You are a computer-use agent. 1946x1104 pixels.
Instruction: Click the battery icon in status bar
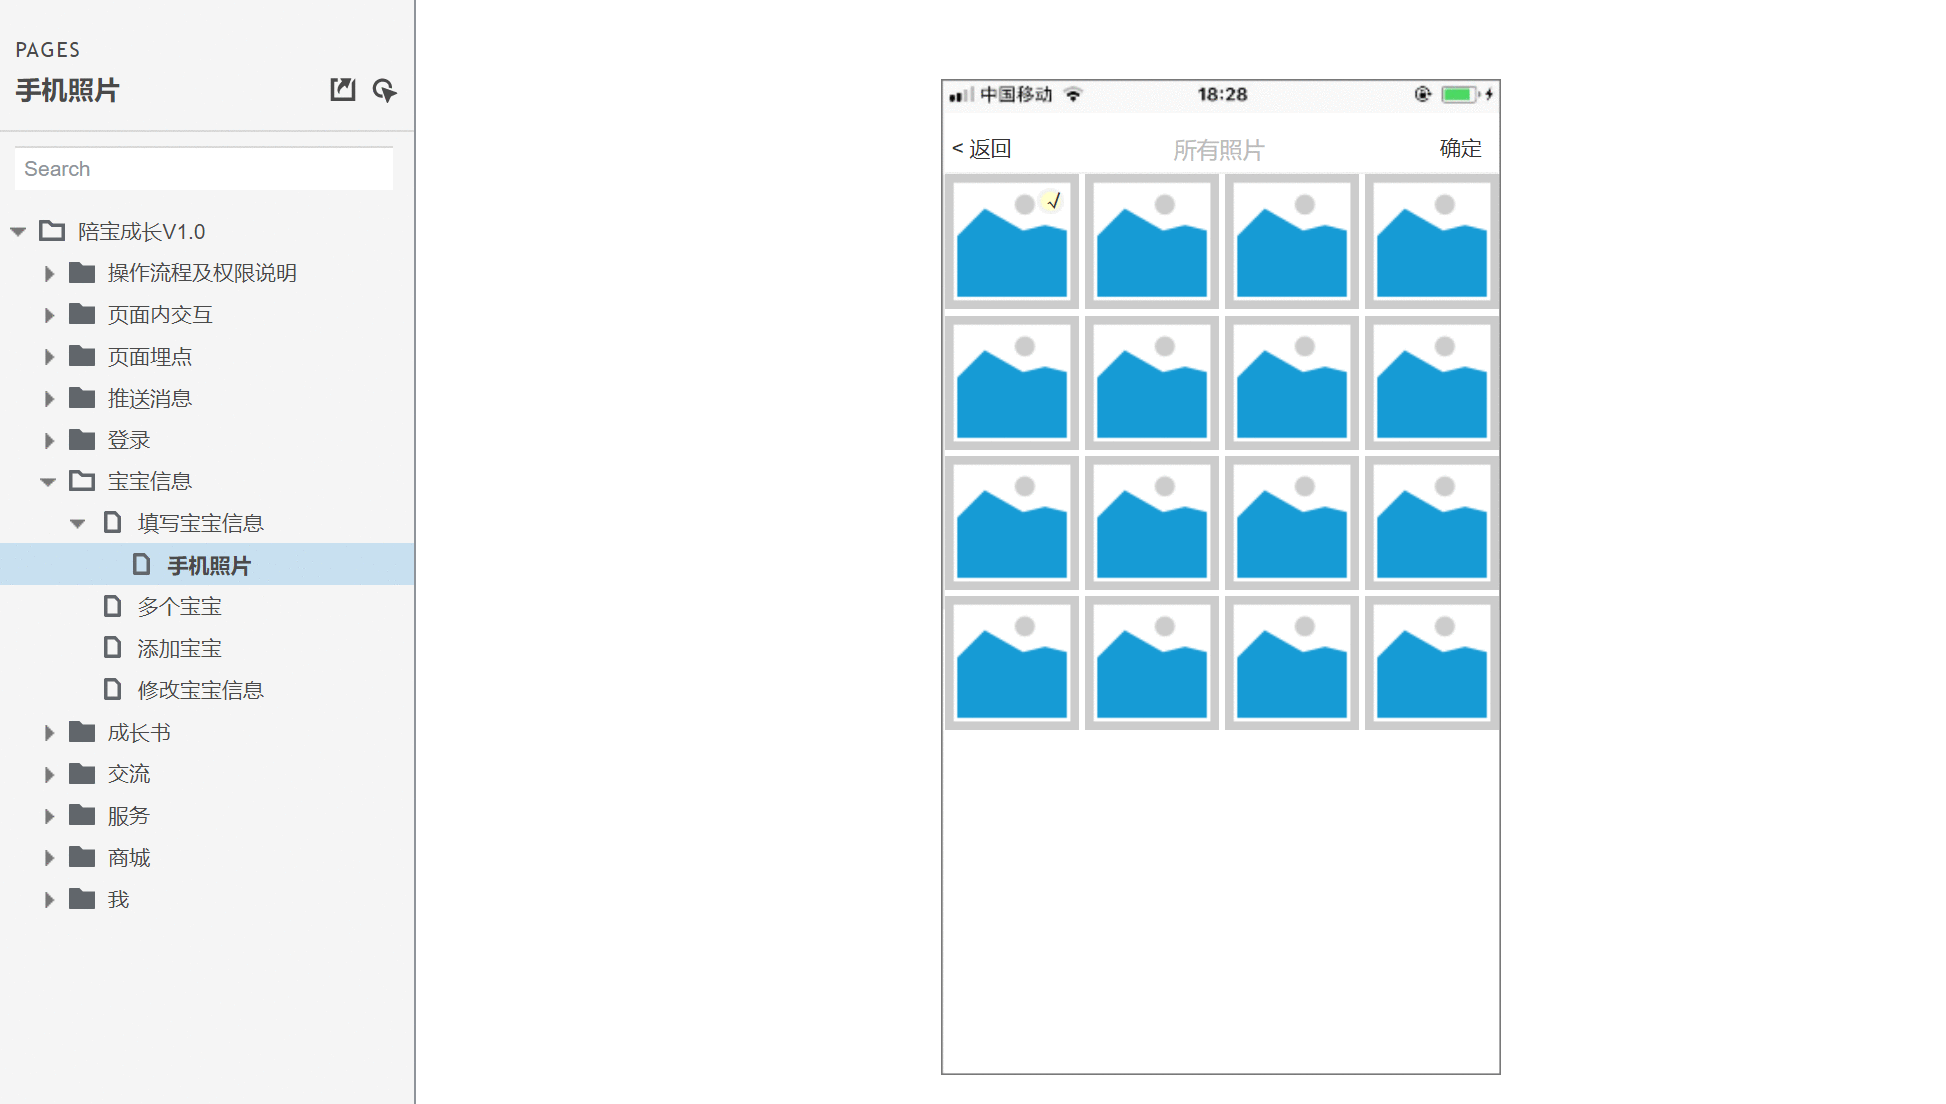(1457, 95)
